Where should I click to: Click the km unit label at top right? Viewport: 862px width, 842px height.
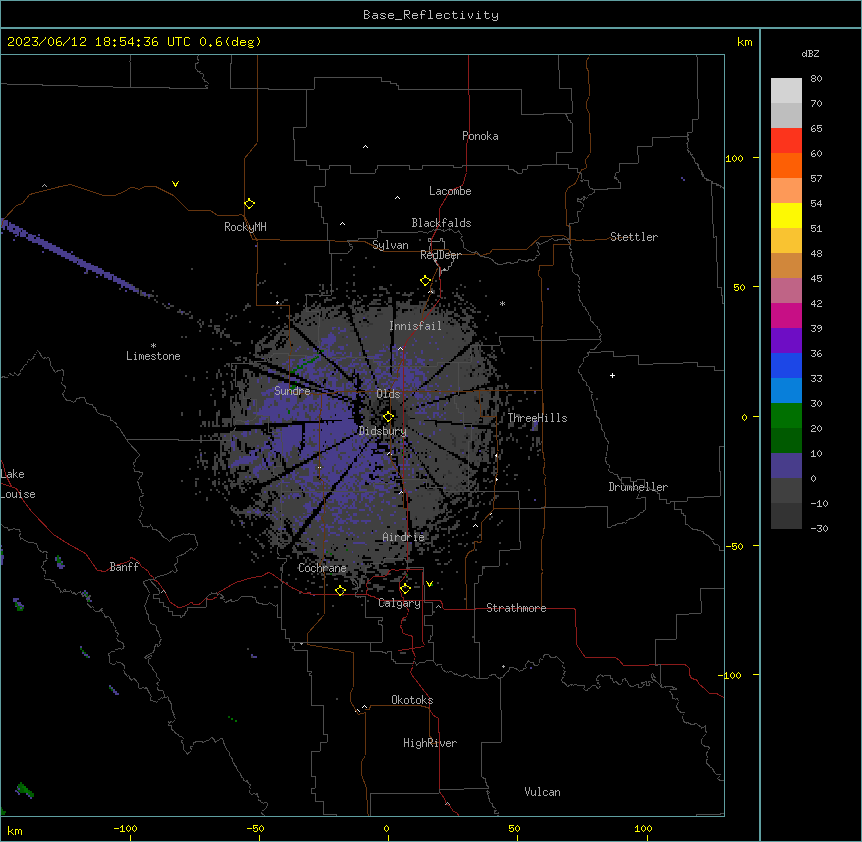pyautogui.click(x=745, y=42)
